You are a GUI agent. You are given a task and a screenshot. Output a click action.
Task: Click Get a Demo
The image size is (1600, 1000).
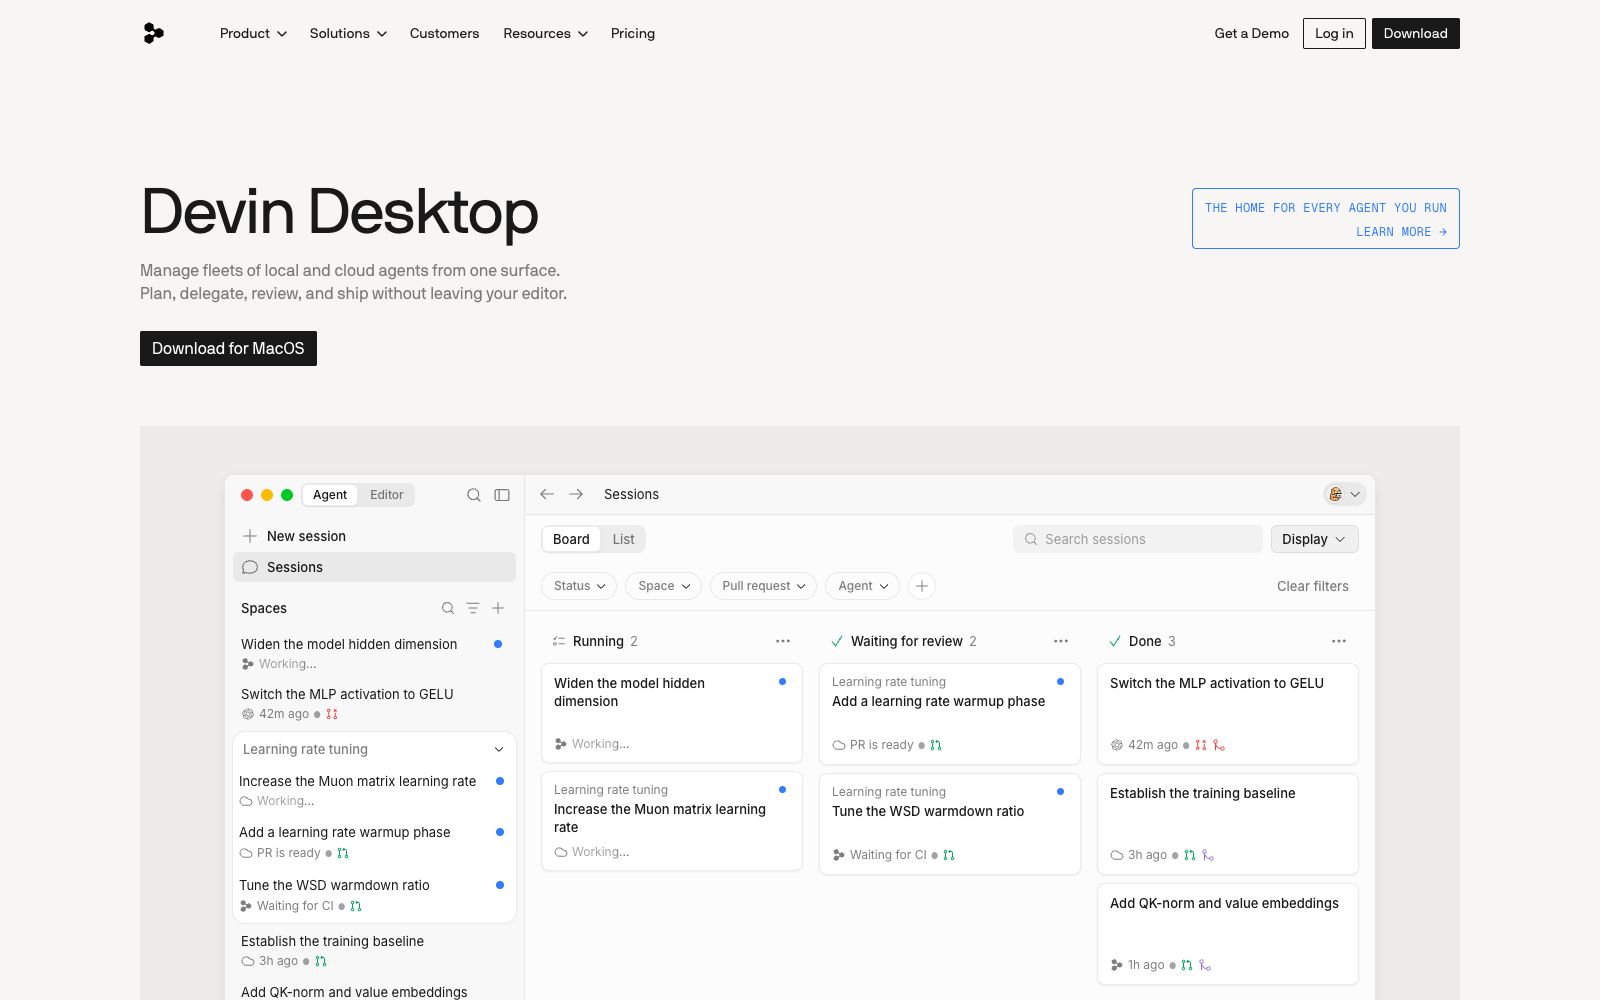pyautogui.click(x=1252, y=33)
